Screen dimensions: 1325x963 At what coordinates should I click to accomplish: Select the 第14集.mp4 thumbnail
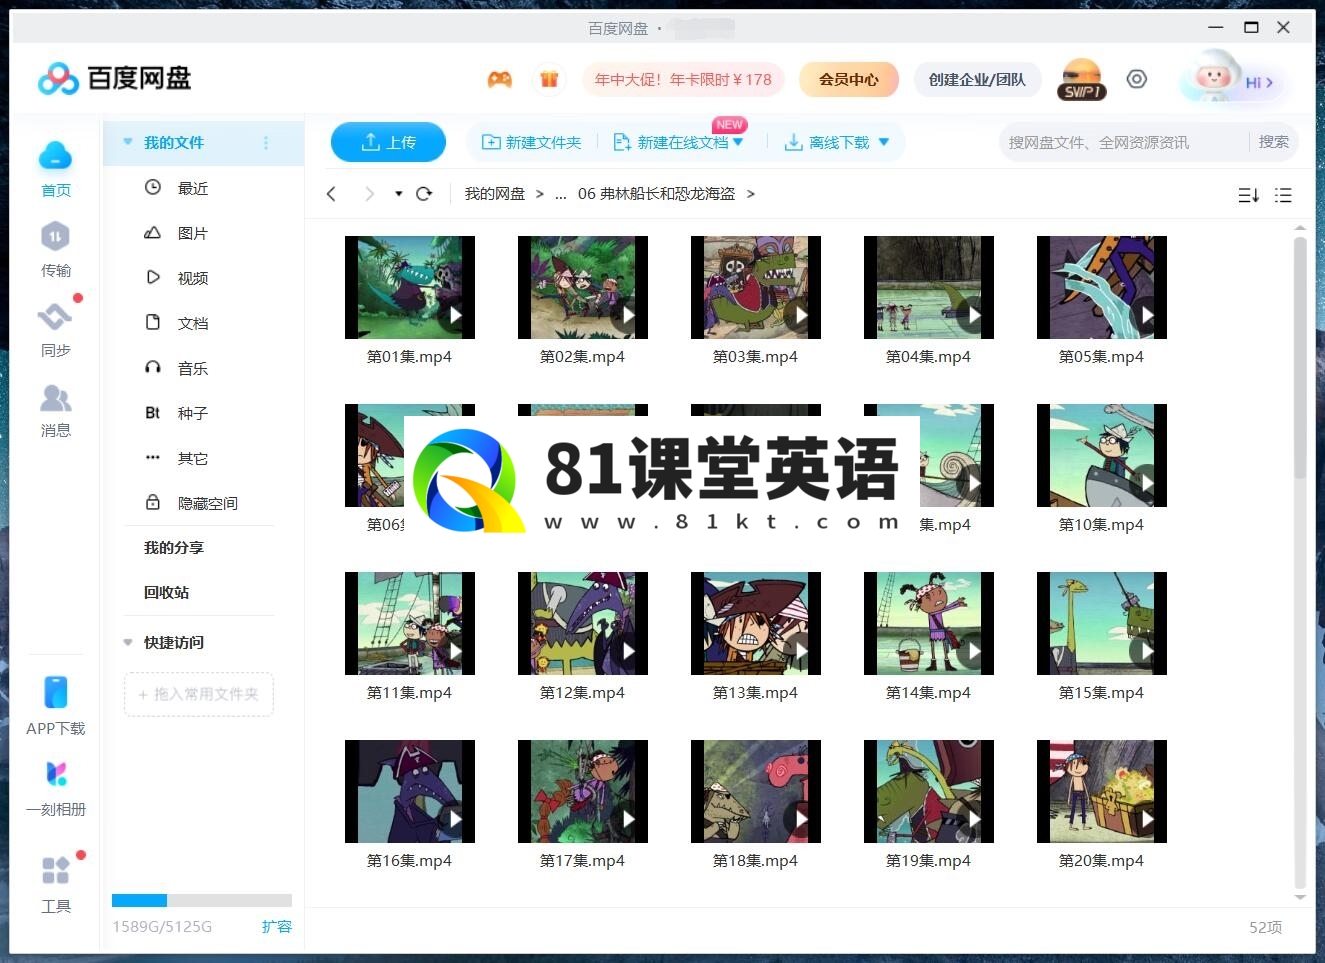pos(929,623)
